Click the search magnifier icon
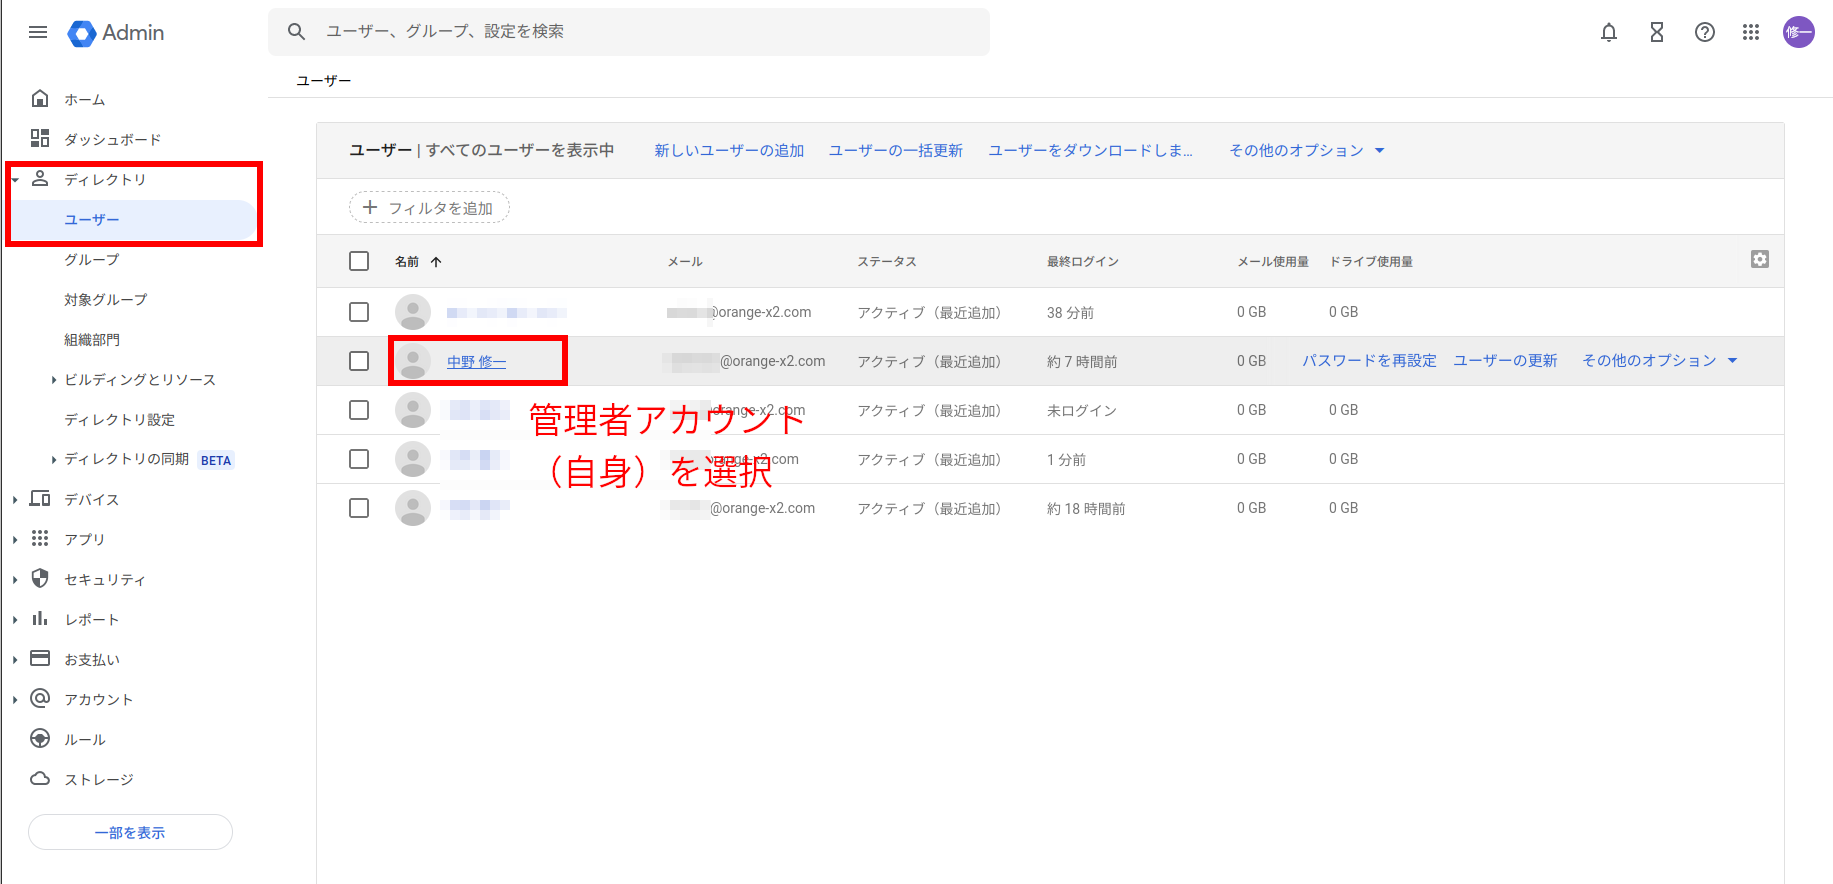The width and height of the screenshot is (1833, 884). 296,32
